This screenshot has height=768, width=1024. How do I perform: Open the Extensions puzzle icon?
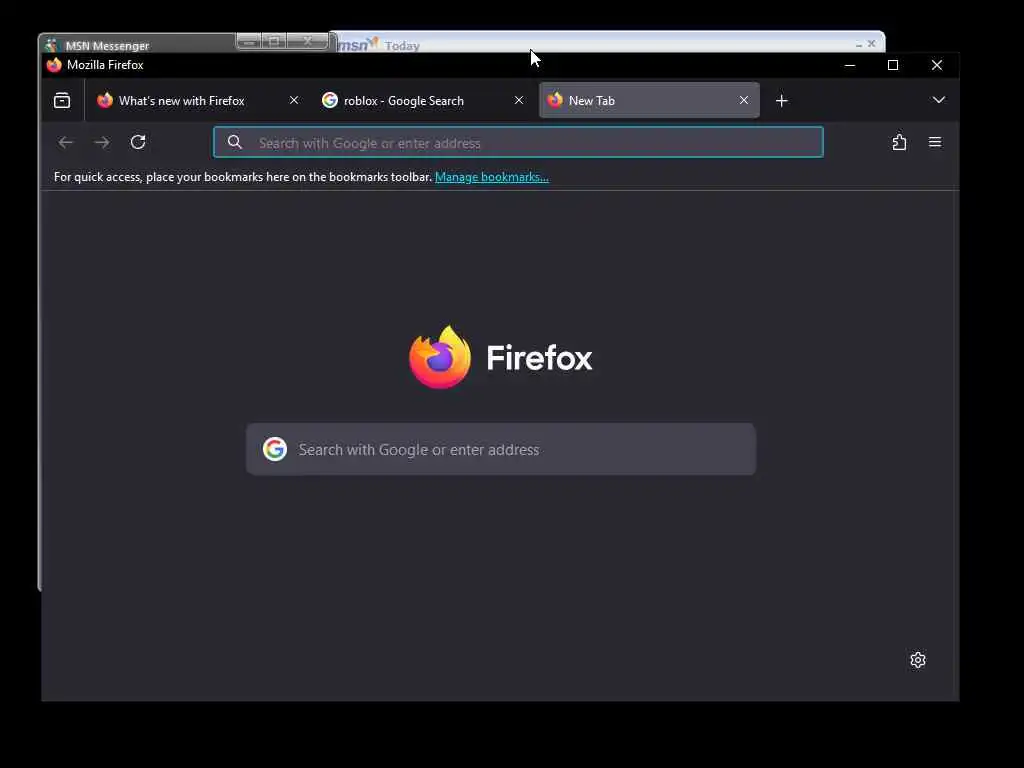[899, 142]
